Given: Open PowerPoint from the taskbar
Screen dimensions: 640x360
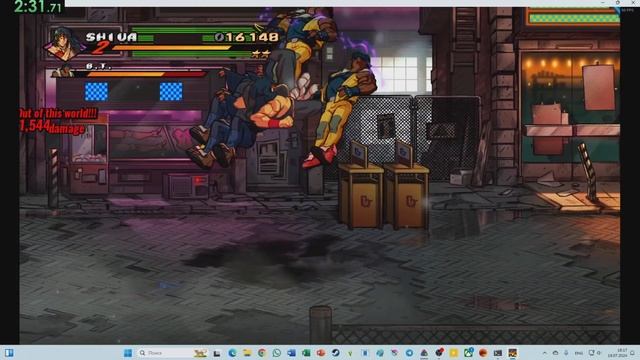Looking at the screenshot, I should [321, 353].
